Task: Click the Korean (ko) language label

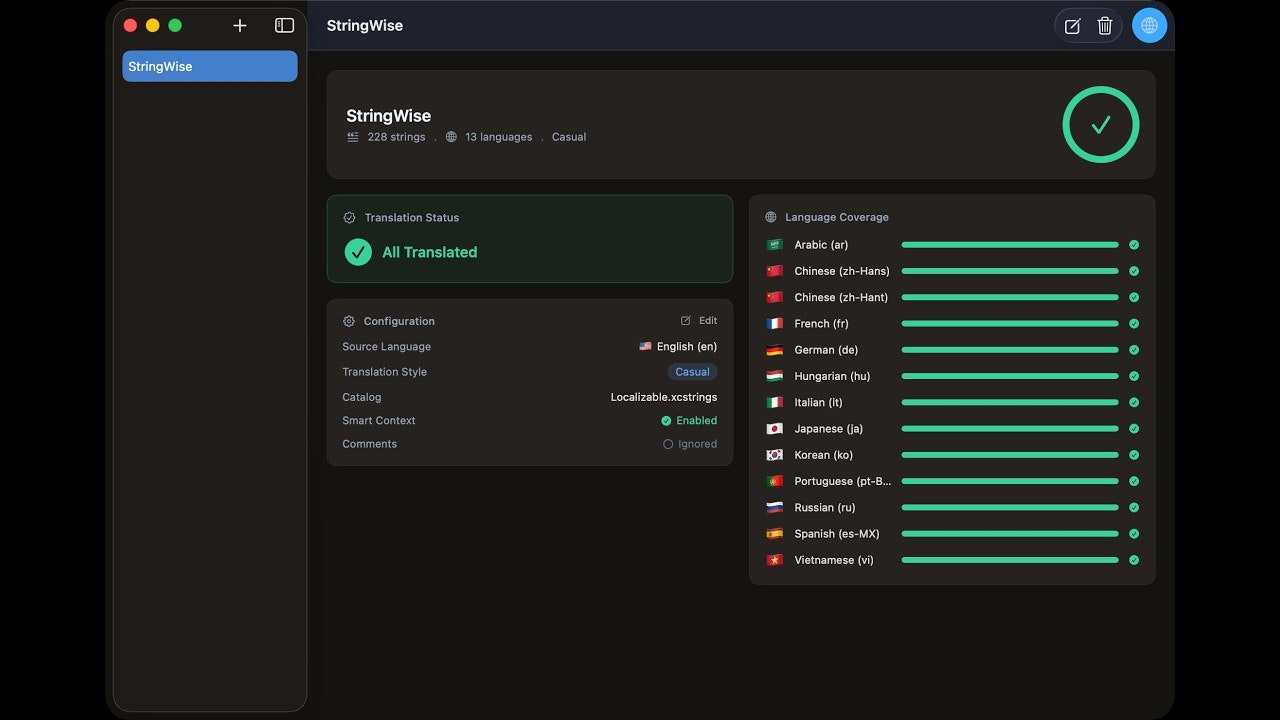Action: (824, 455)
